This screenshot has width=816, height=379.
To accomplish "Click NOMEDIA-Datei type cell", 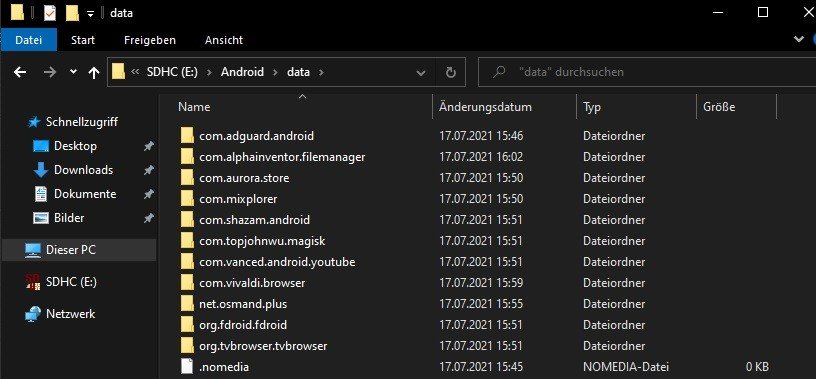I will click(x=626, y=367).
